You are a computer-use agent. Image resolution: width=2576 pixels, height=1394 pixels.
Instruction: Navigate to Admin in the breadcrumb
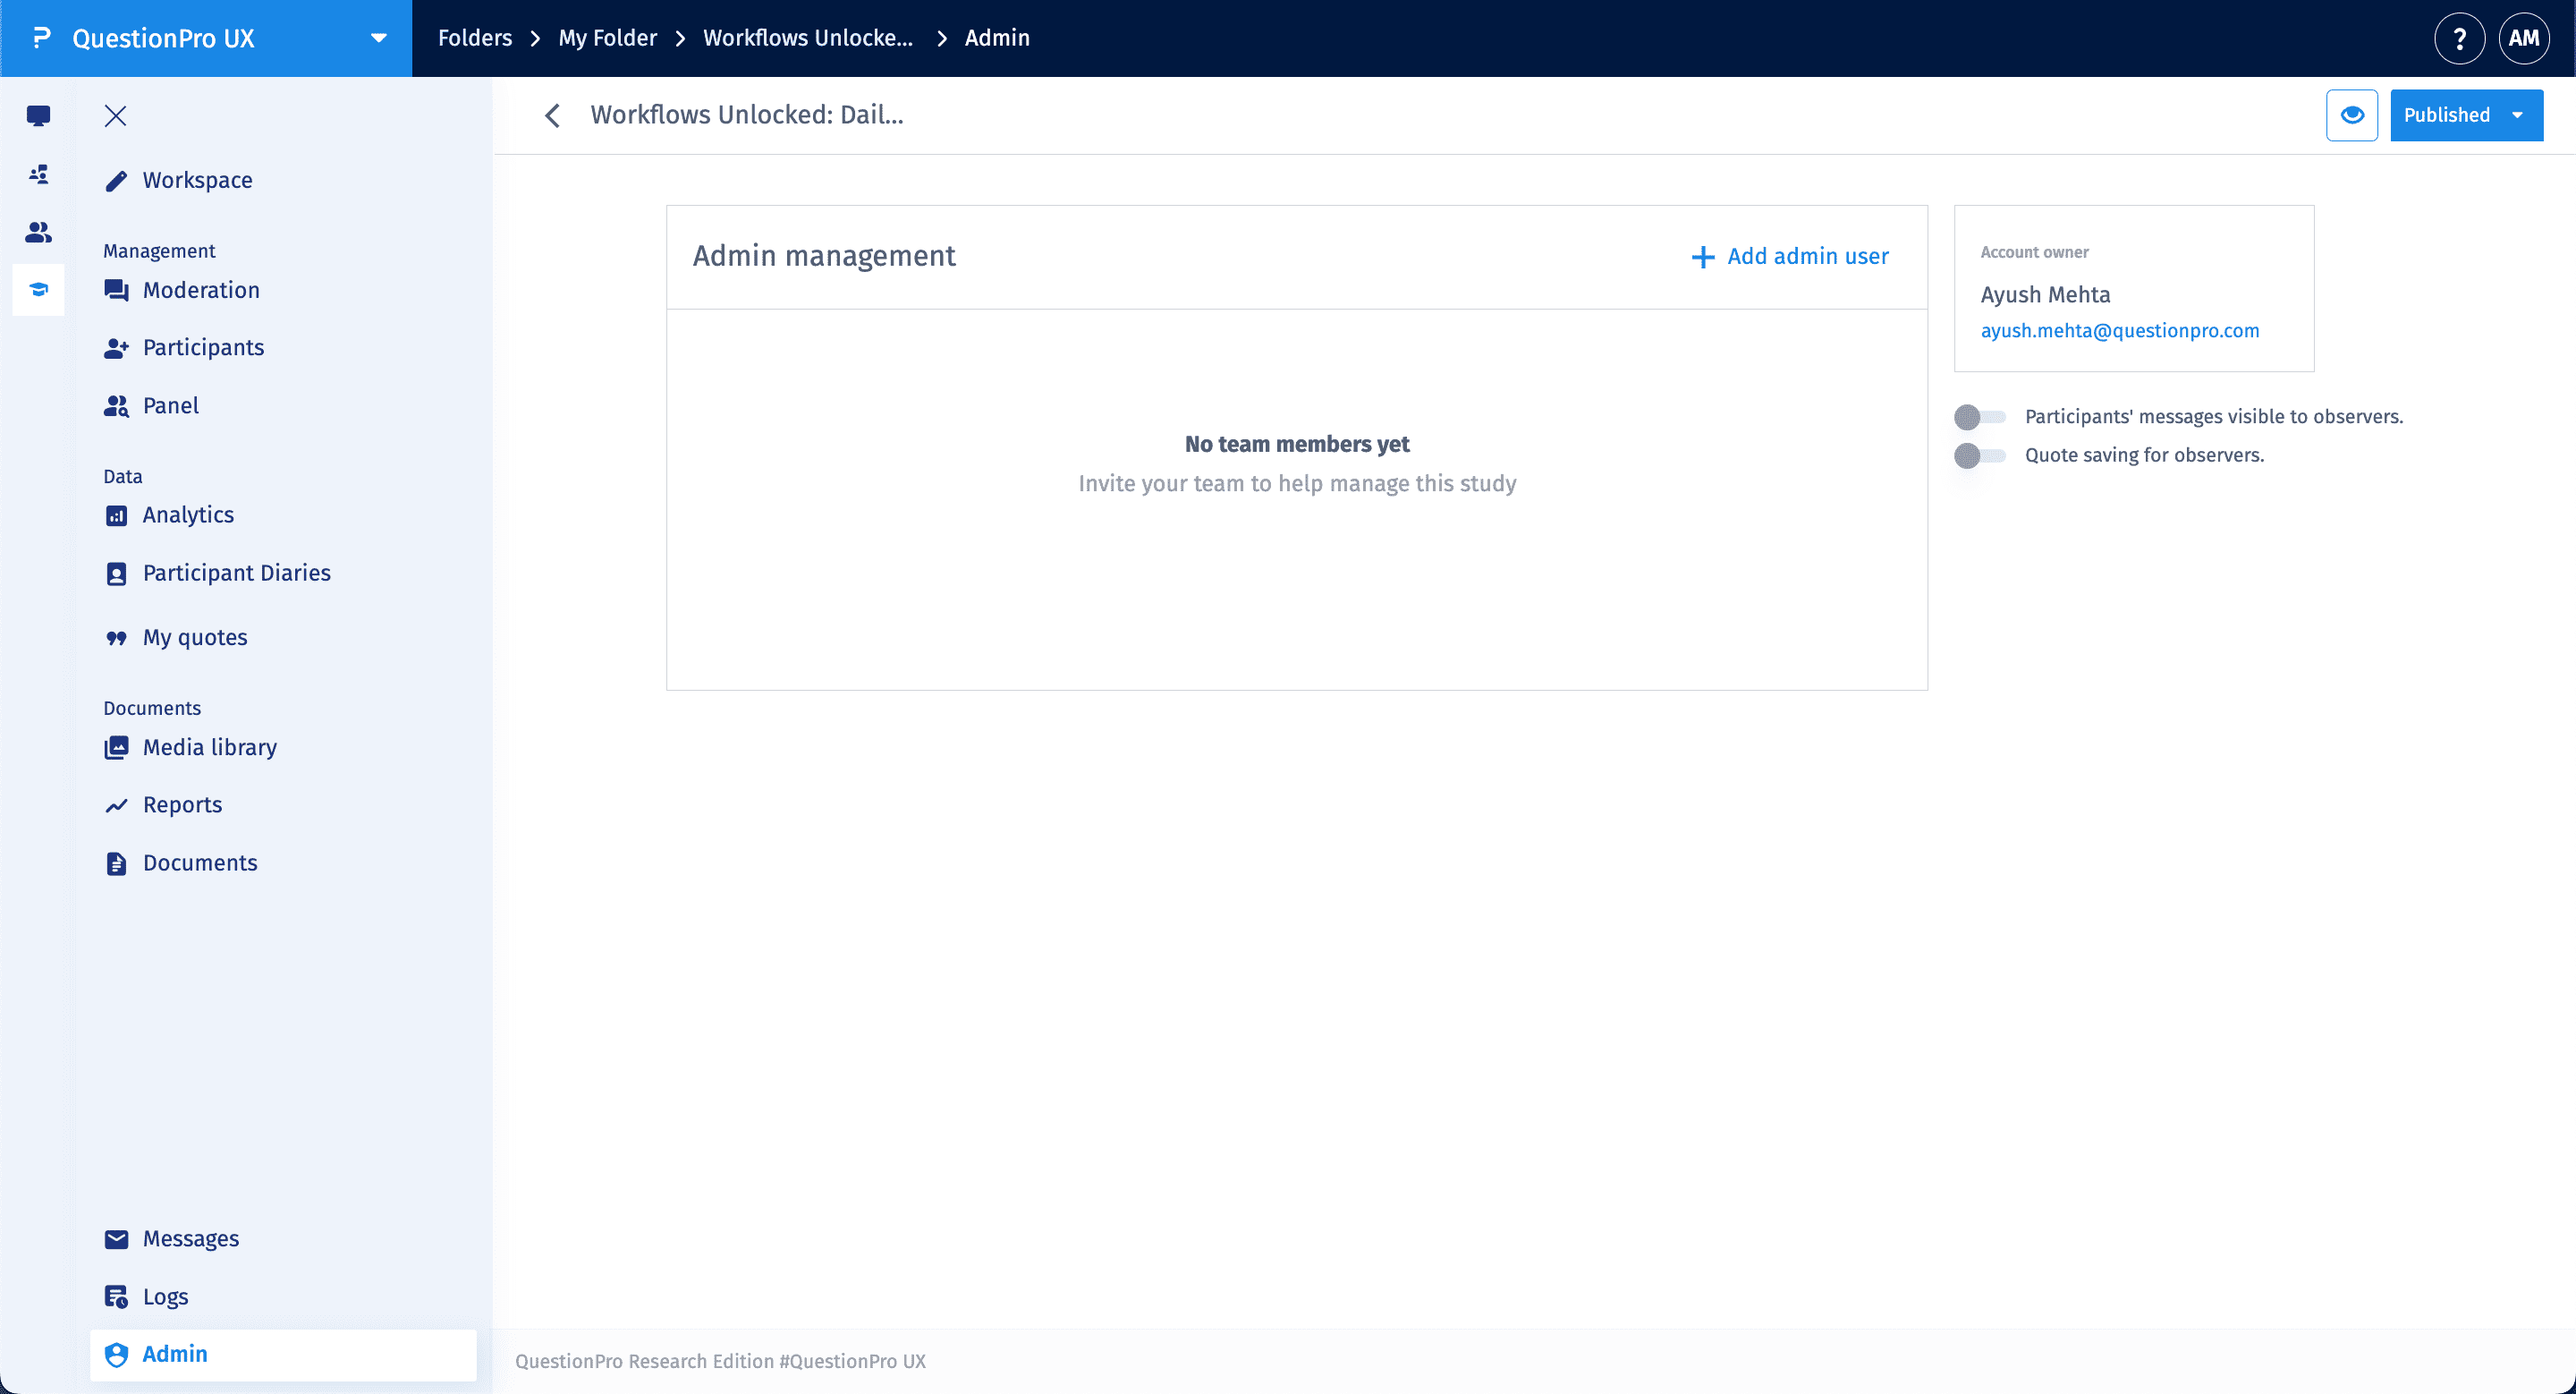[997, 38]
